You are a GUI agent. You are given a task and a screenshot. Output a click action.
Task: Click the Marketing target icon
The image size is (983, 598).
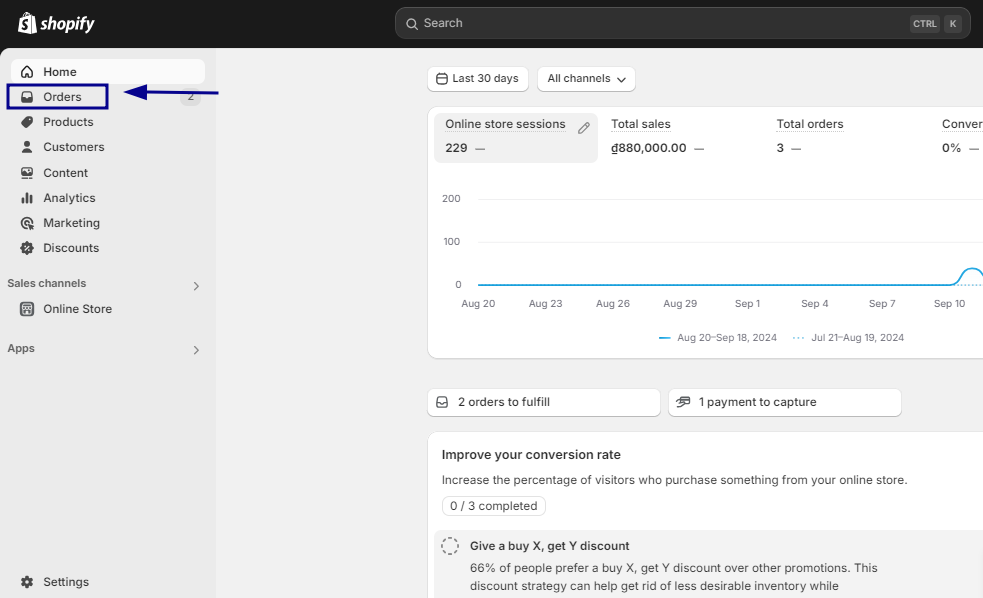(27, 223)
